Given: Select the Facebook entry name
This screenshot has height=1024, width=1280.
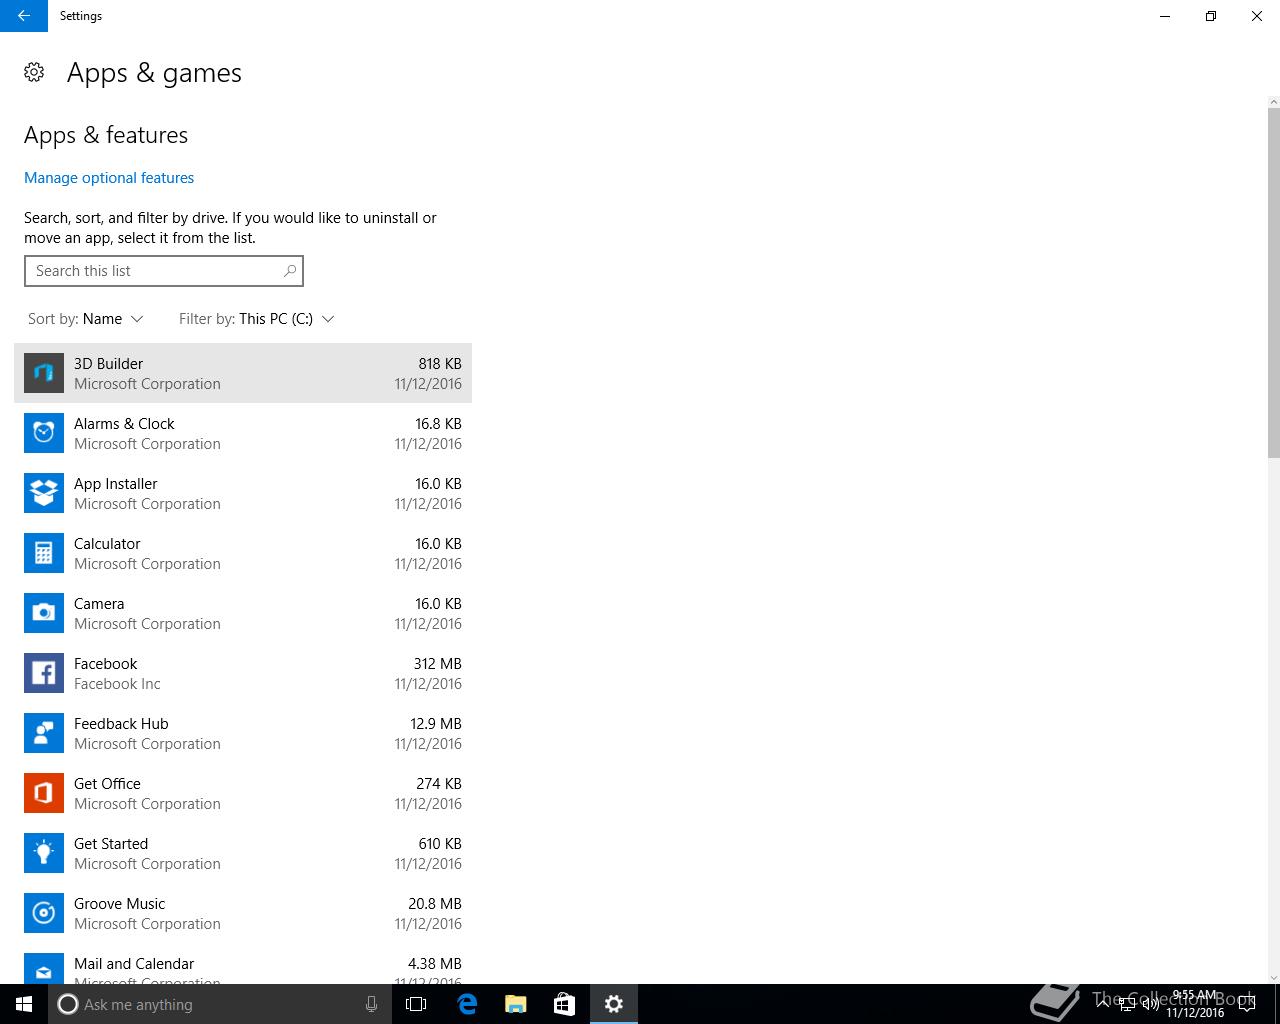Looking at the screenshot, I should 106,664.
